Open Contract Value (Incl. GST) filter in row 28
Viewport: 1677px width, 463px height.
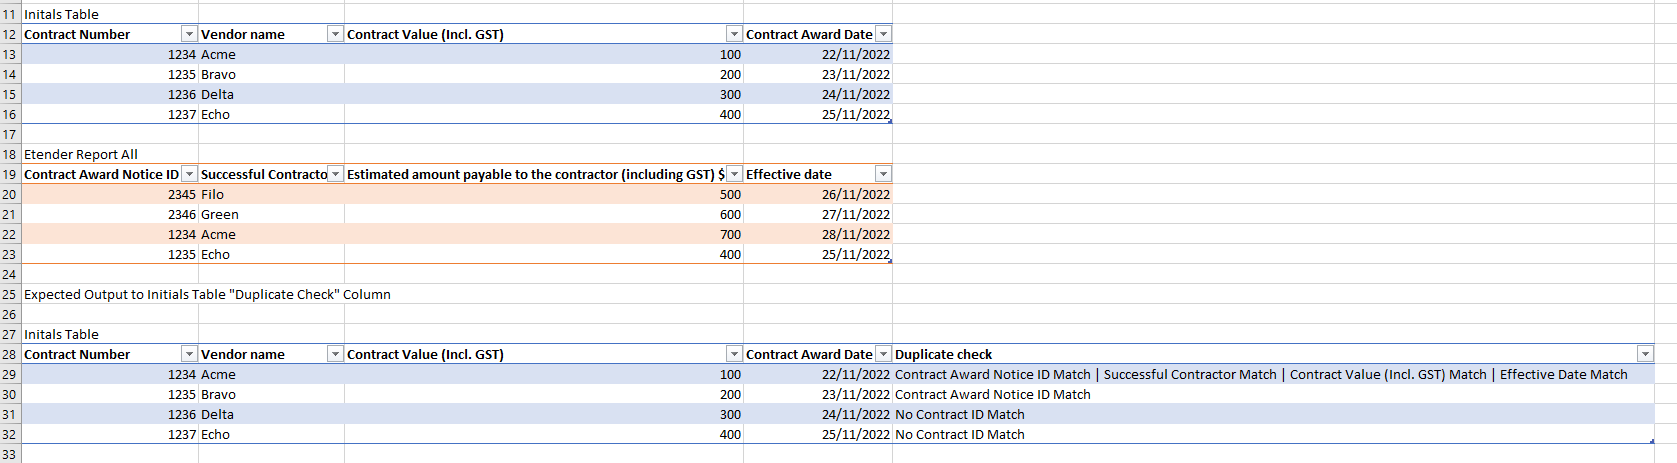[x=734, y=354]
